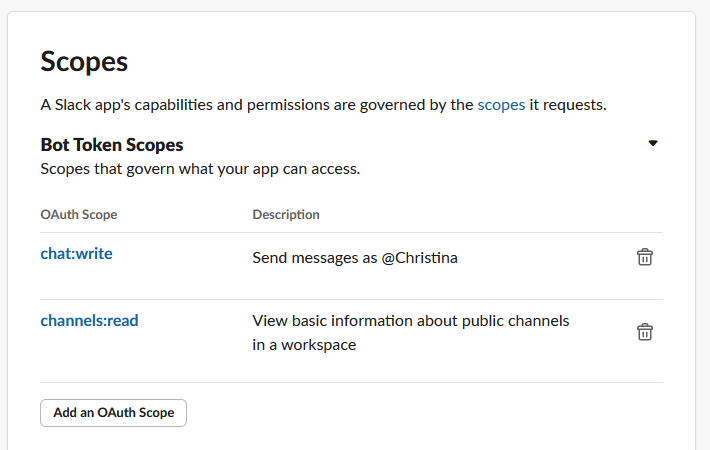Click the Add an OAuth Scope button
This screenshot has height=450, width=710.
coord(113,412)
